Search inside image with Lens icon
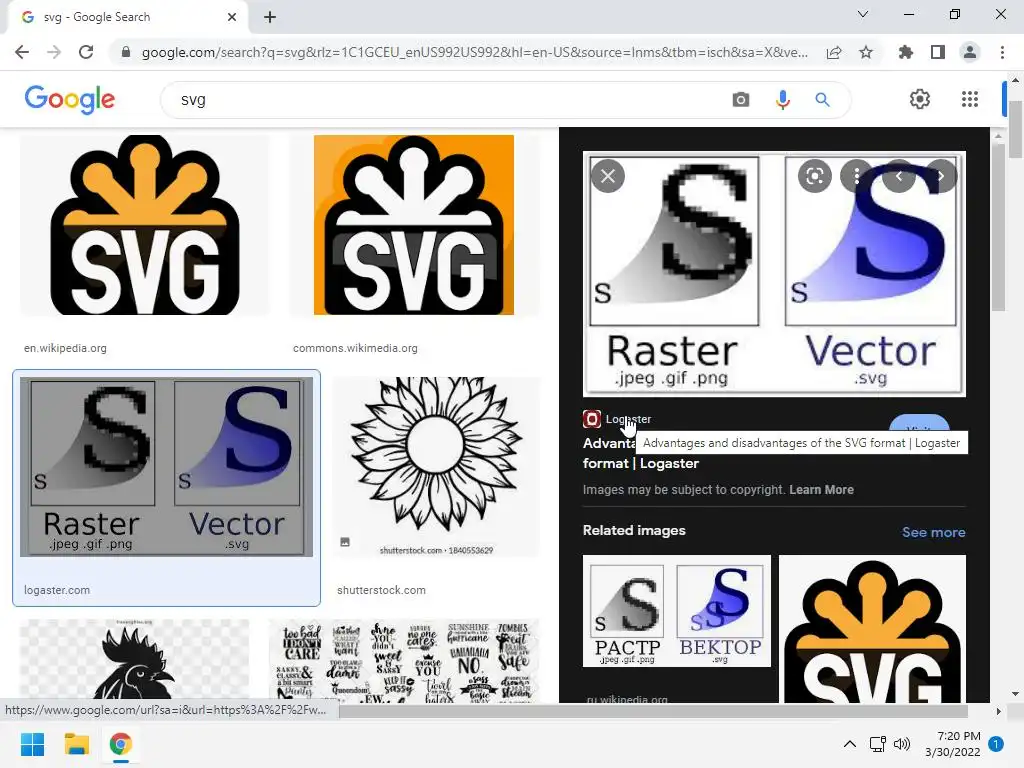The height and width of the screenshot is (768, 1024). [814, 176]
